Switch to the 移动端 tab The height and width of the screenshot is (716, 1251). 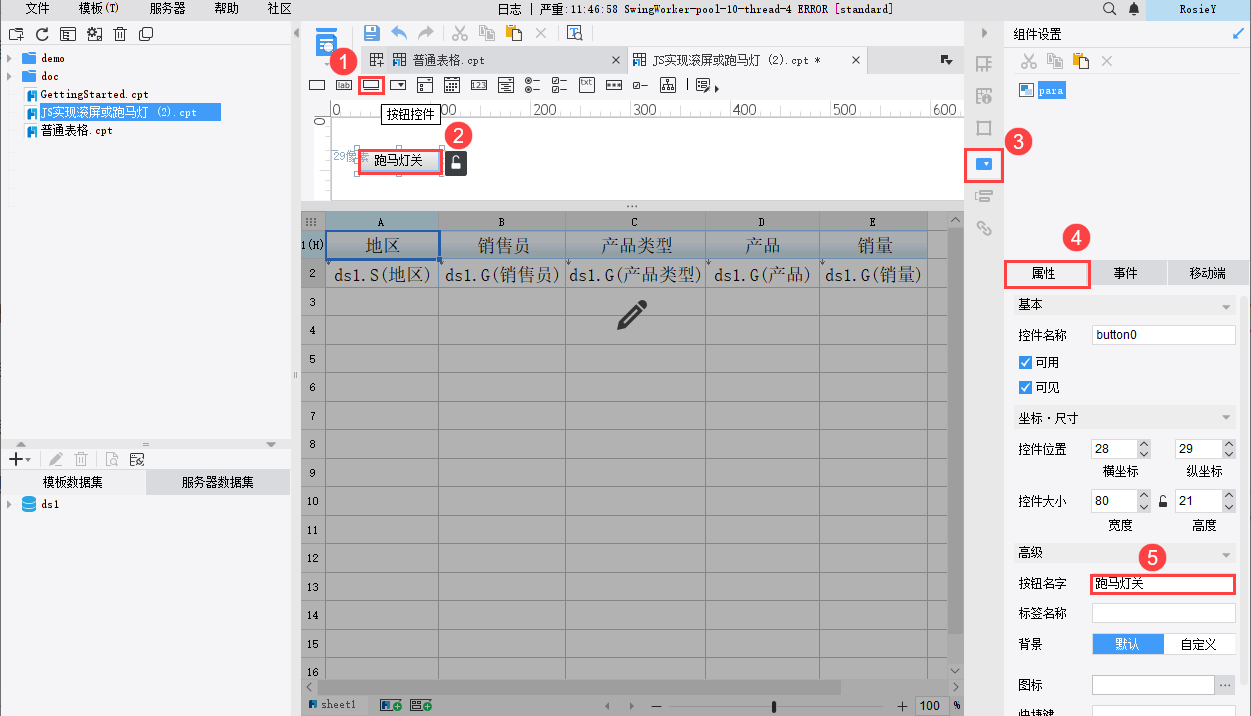pyautogui.click(x=1207, y=273)
